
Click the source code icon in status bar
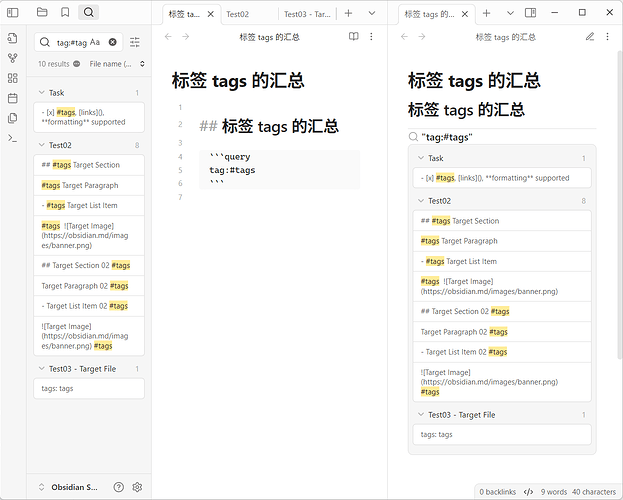point(528,492)
